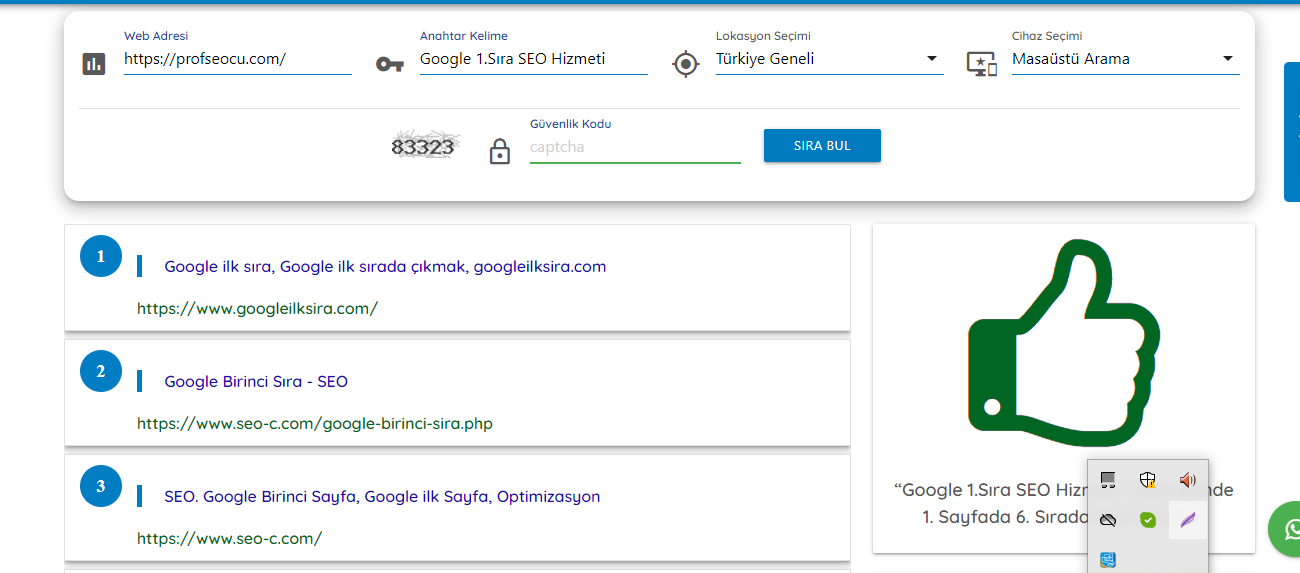Click the Windows Security shield tray icon
Viewport: 1300px width, 573px height.
click(1148, 480)
